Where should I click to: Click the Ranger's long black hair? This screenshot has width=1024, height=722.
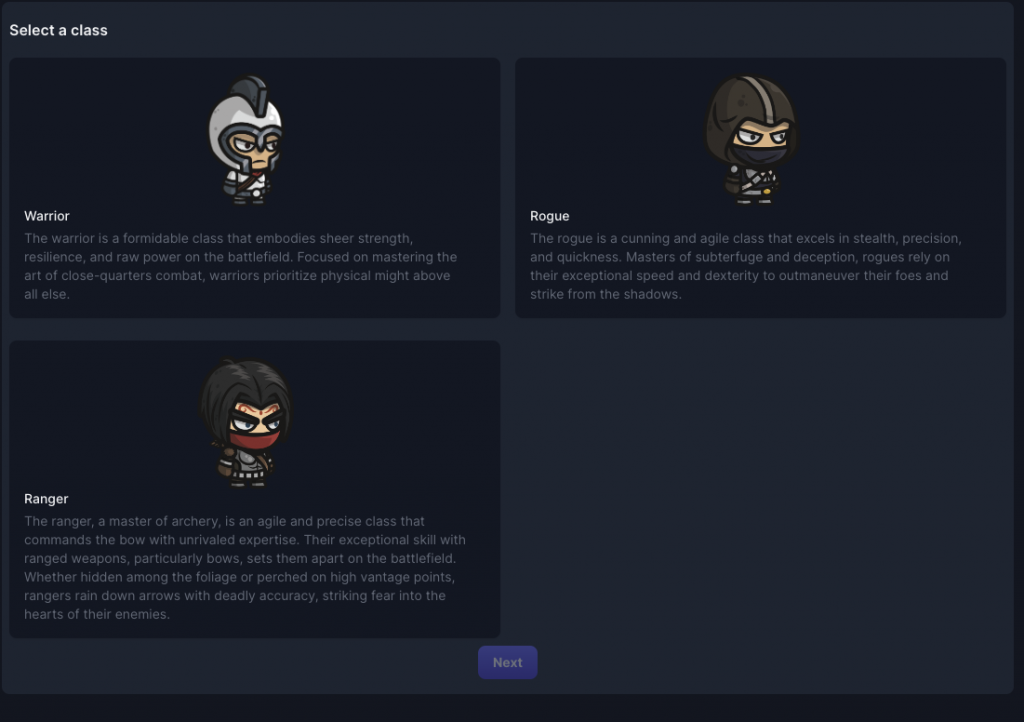244,392
